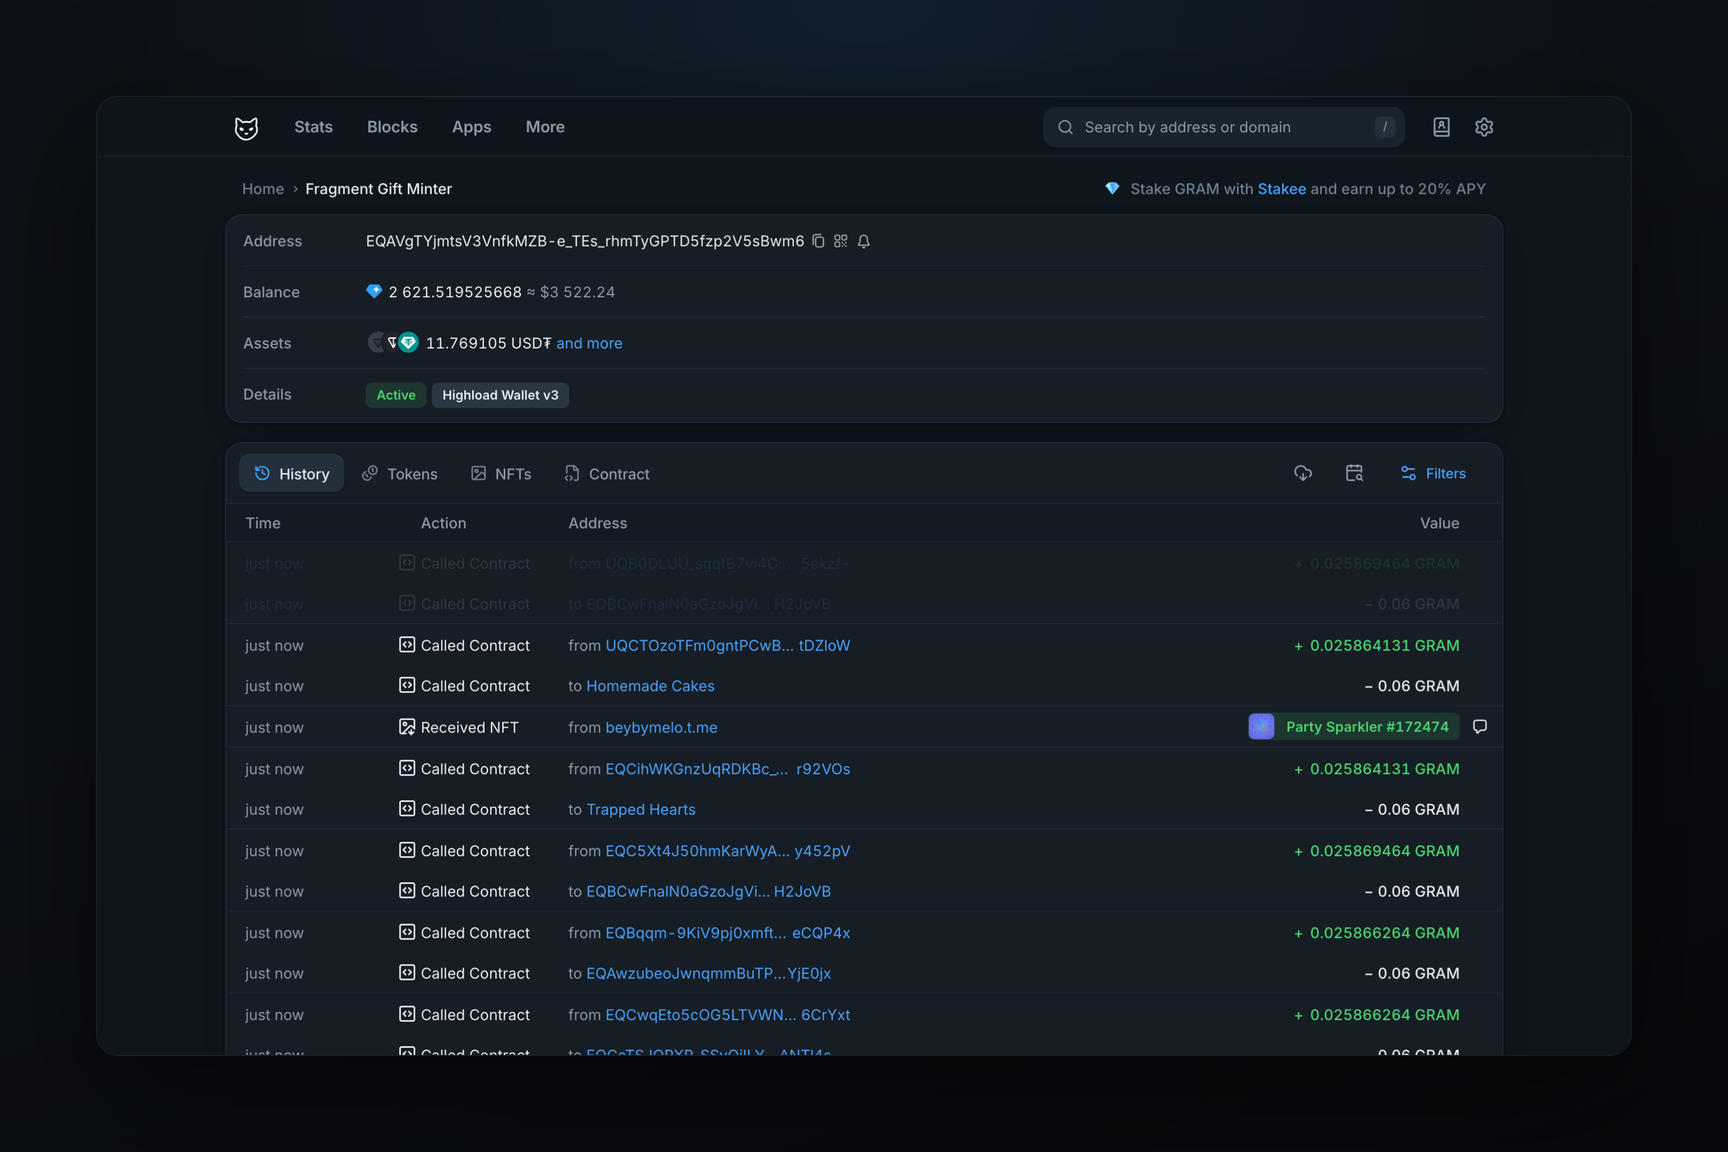Click the Received NFT action icon
Screen dimensions: 1728x1152
pos(407,727)
